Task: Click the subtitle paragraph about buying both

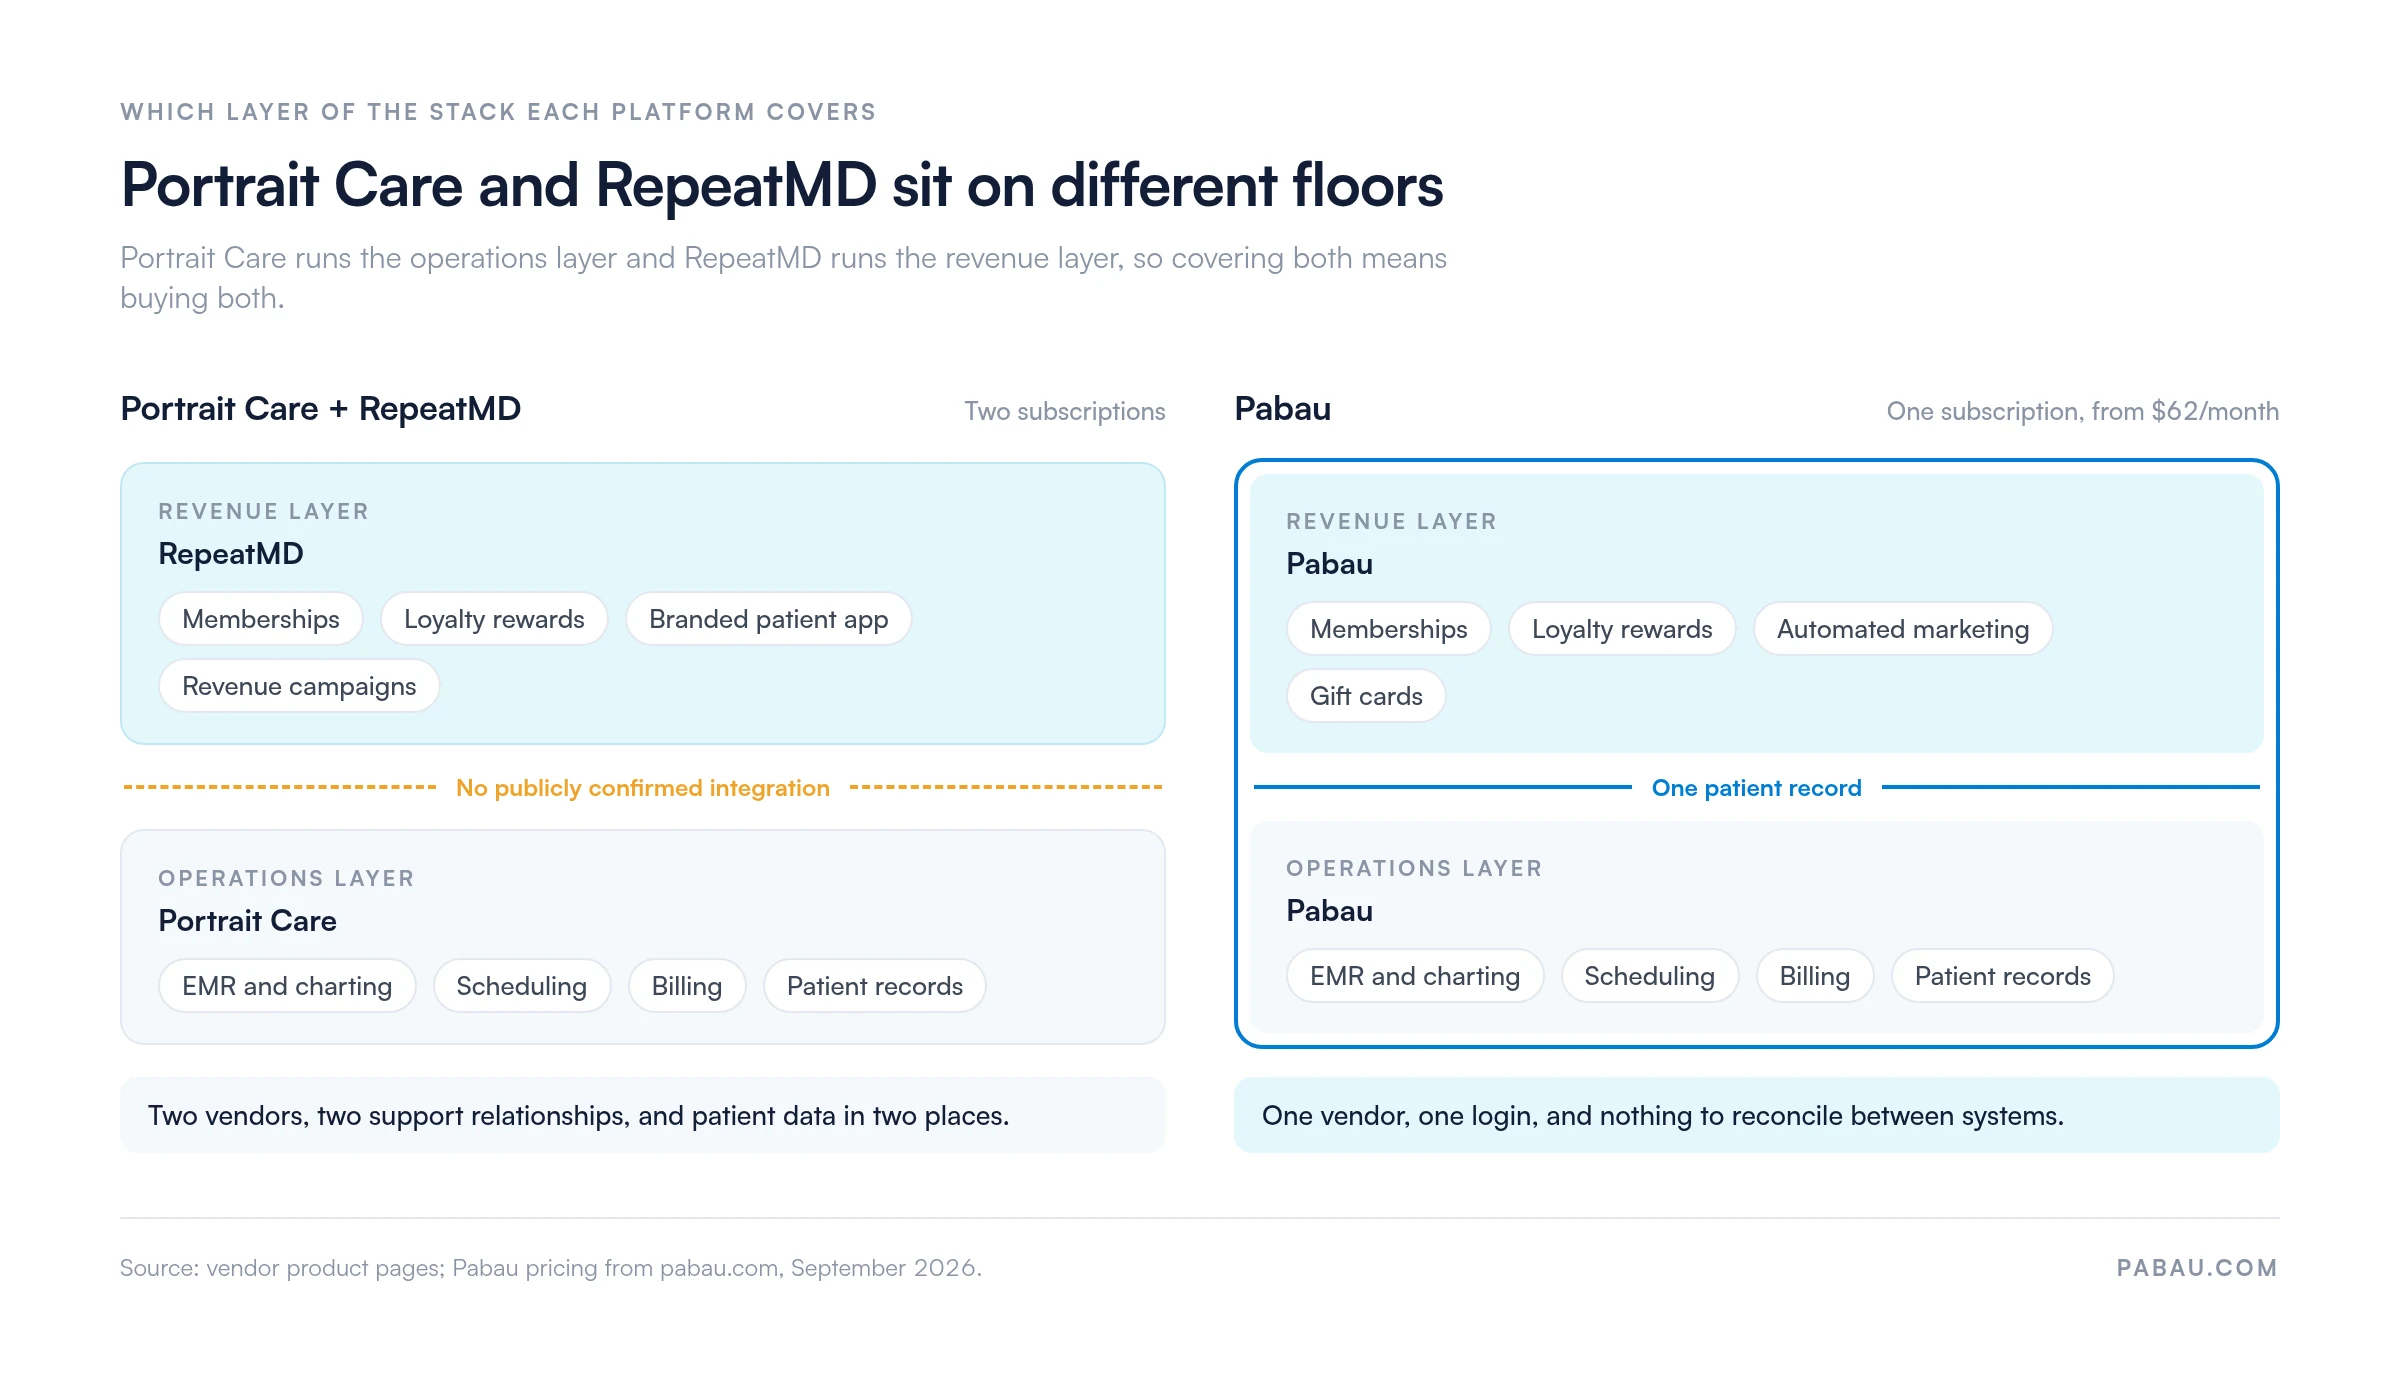Action: (783, 278)
